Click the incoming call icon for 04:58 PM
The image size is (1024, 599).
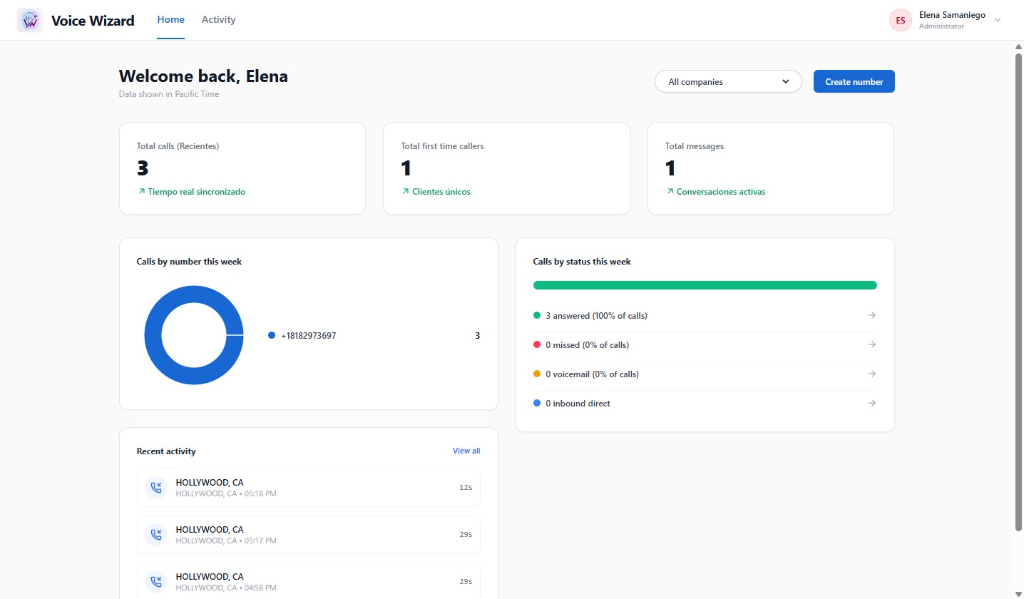156,581
